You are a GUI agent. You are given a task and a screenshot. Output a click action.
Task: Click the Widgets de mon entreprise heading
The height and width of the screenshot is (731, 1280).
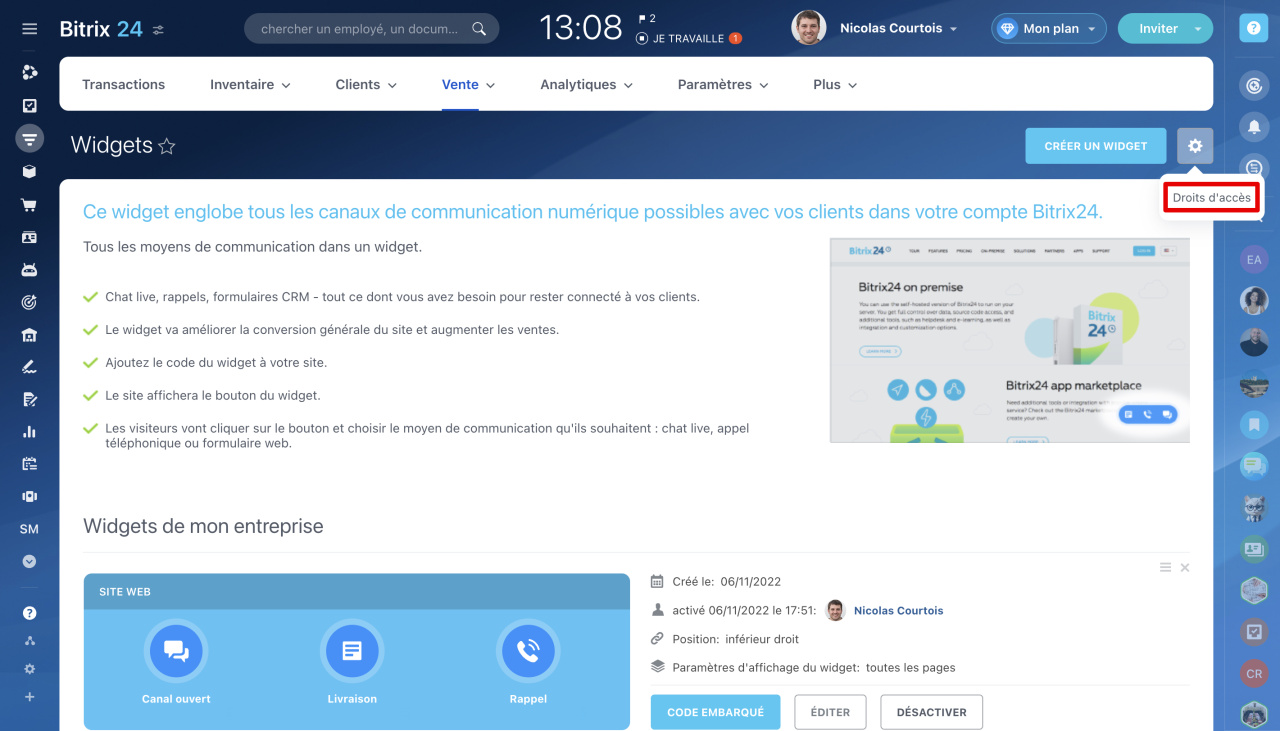(203, 526)
